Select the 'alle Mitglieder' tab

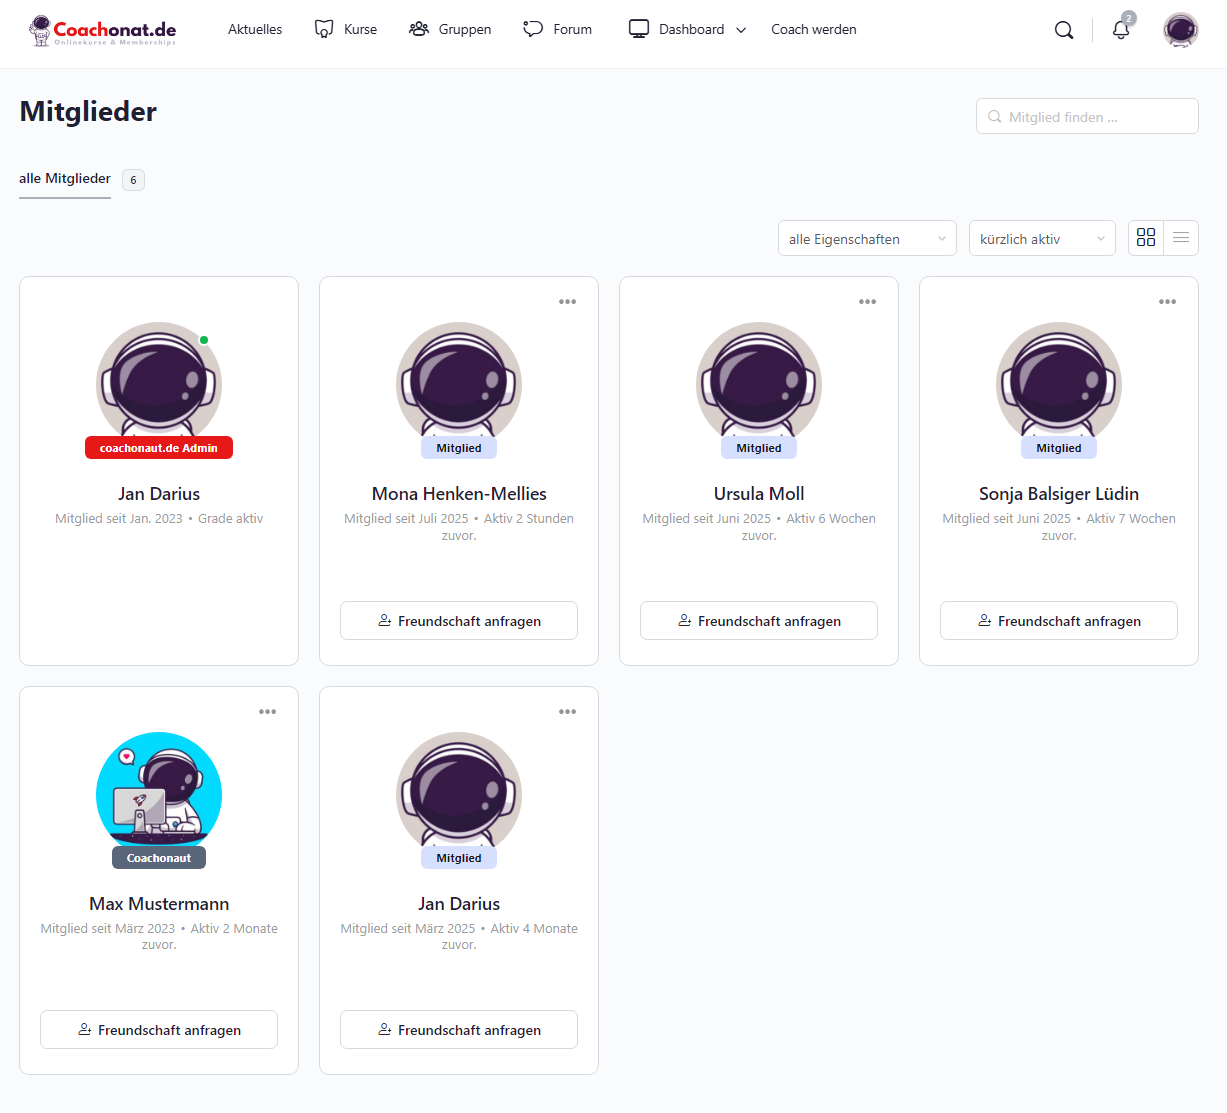65,179
